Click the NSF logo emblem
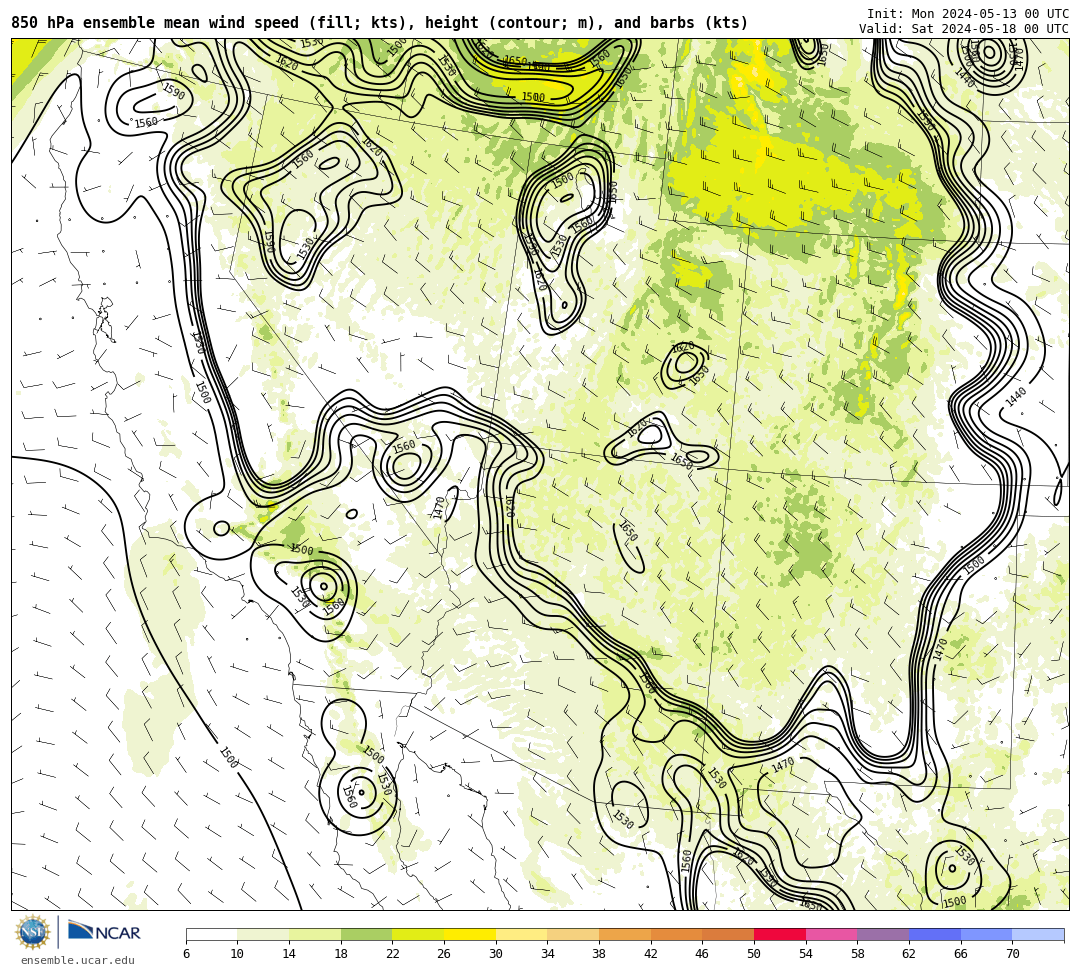The image size is (1080, 973). pyautogui.click(x=33, y=933)
